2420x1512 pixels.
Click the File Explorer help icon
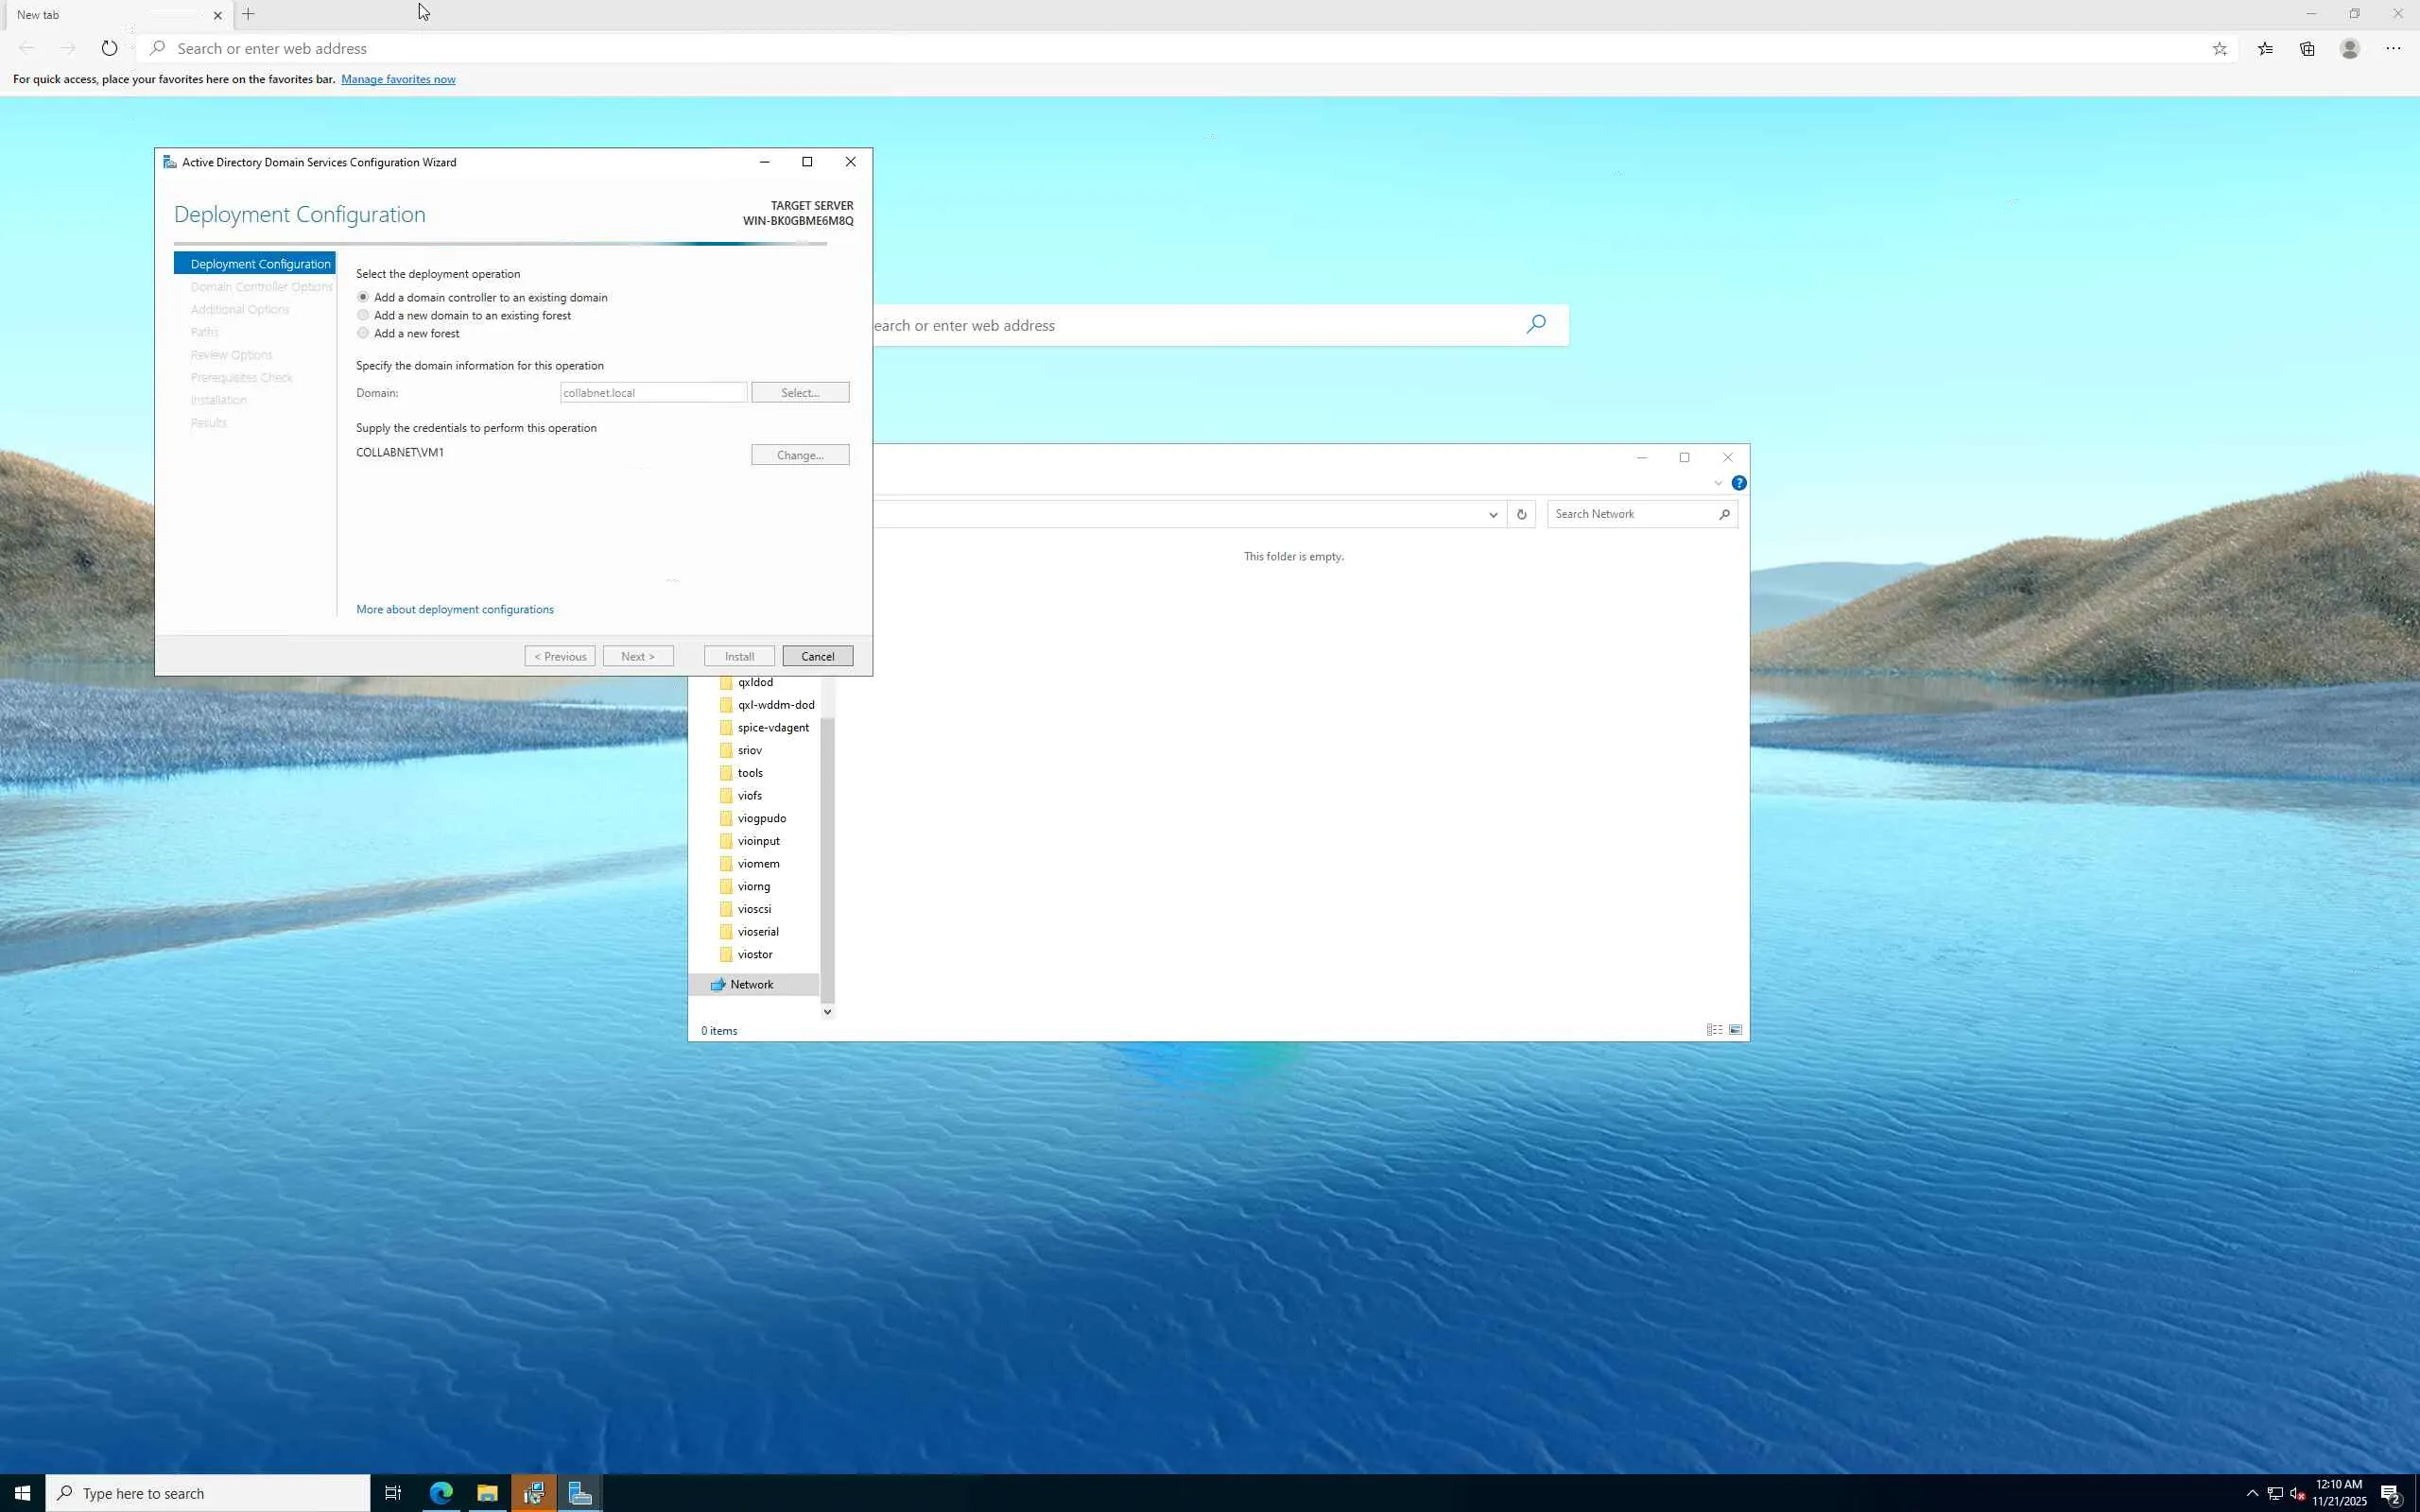(x=1739, y=483)
